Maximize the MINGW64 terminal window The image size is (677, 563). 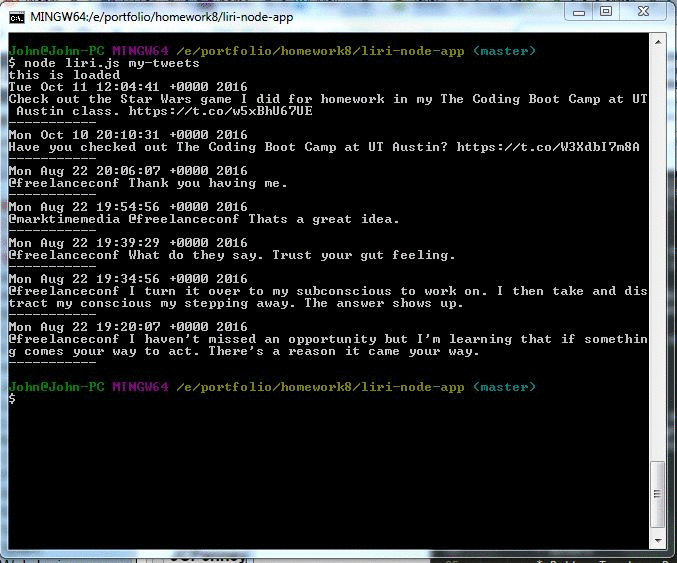pyautogui.click(x=606, y=12)
